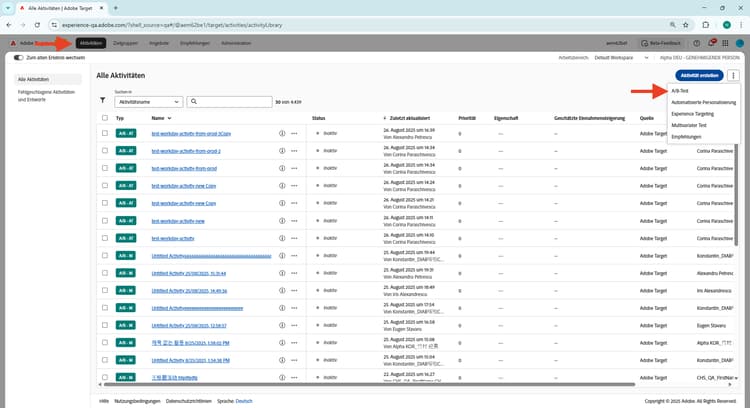Tick checkbox of activity updated at 14:11
This screenshot has height=408, width=750.
pyautogui.click(x=105, y=221)
